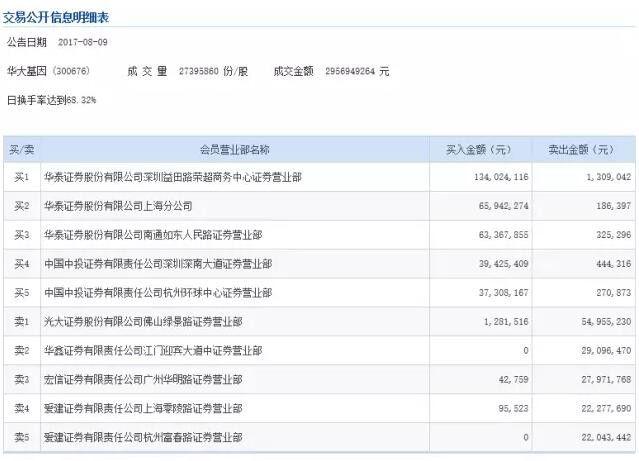Click buy amount 134,024,116
This screenshot has width=639, height=461.
click(x=501, y=177)
